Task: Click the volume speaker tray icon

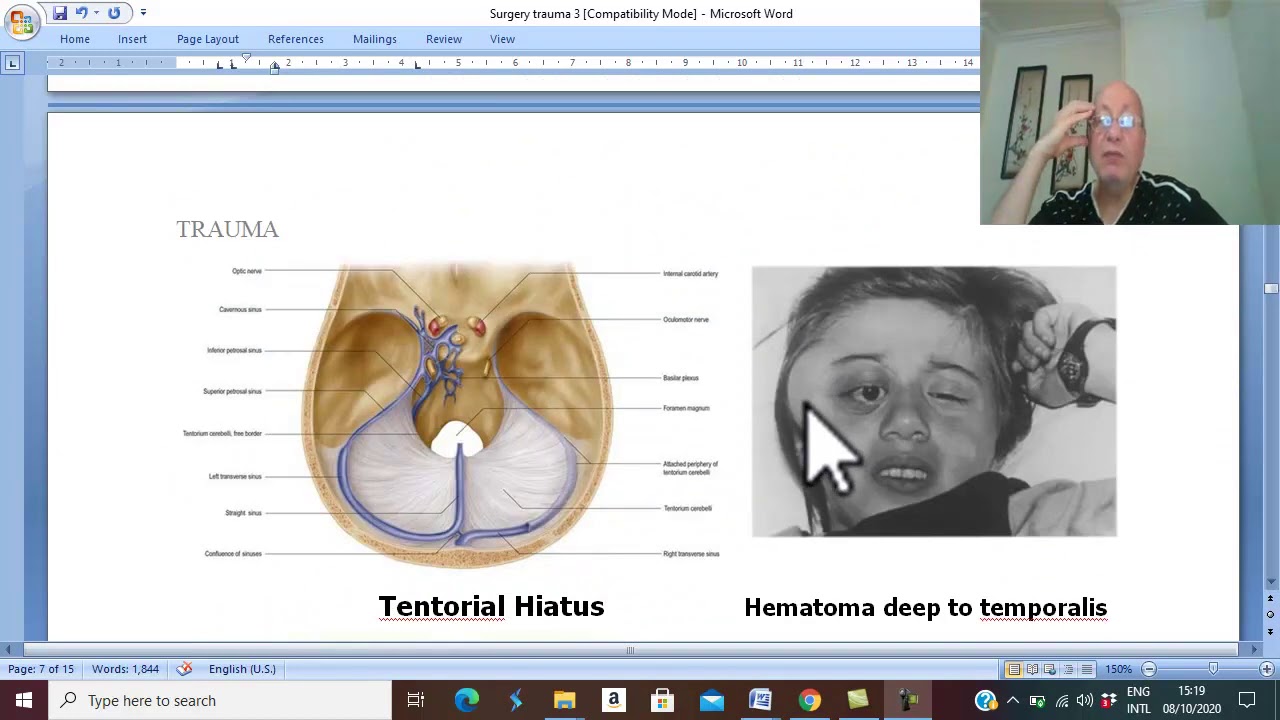Action: [x=1085, y=701]
